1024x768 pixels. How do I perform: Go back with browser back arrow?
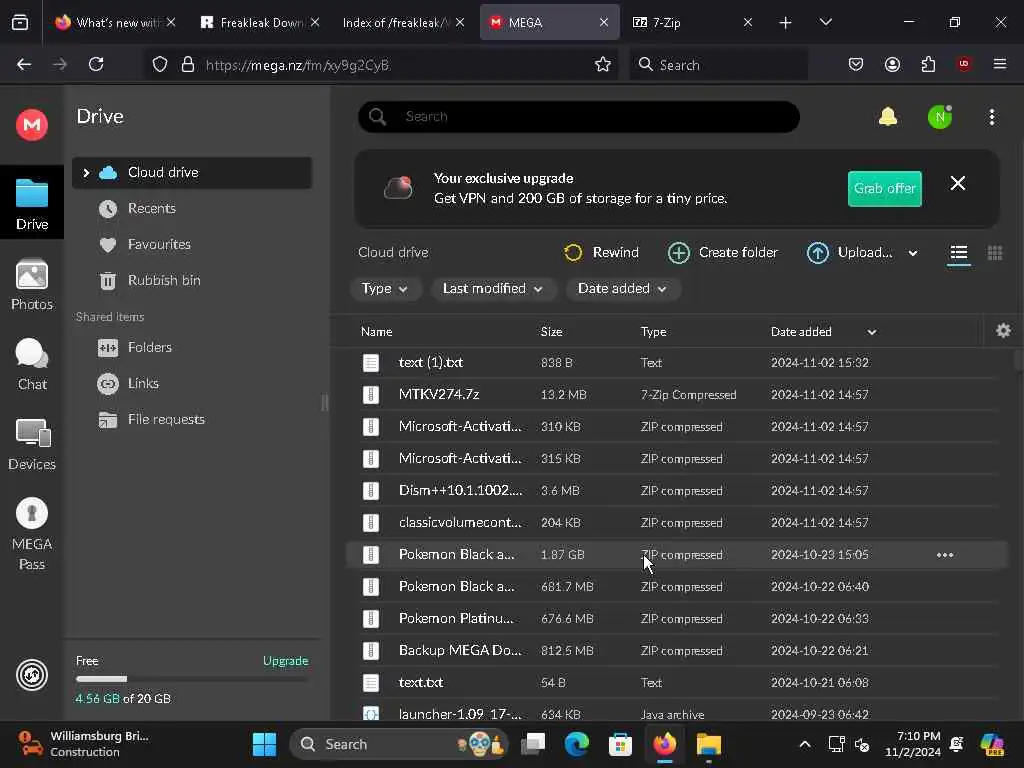pyautogui.click(x=24, y=64)
